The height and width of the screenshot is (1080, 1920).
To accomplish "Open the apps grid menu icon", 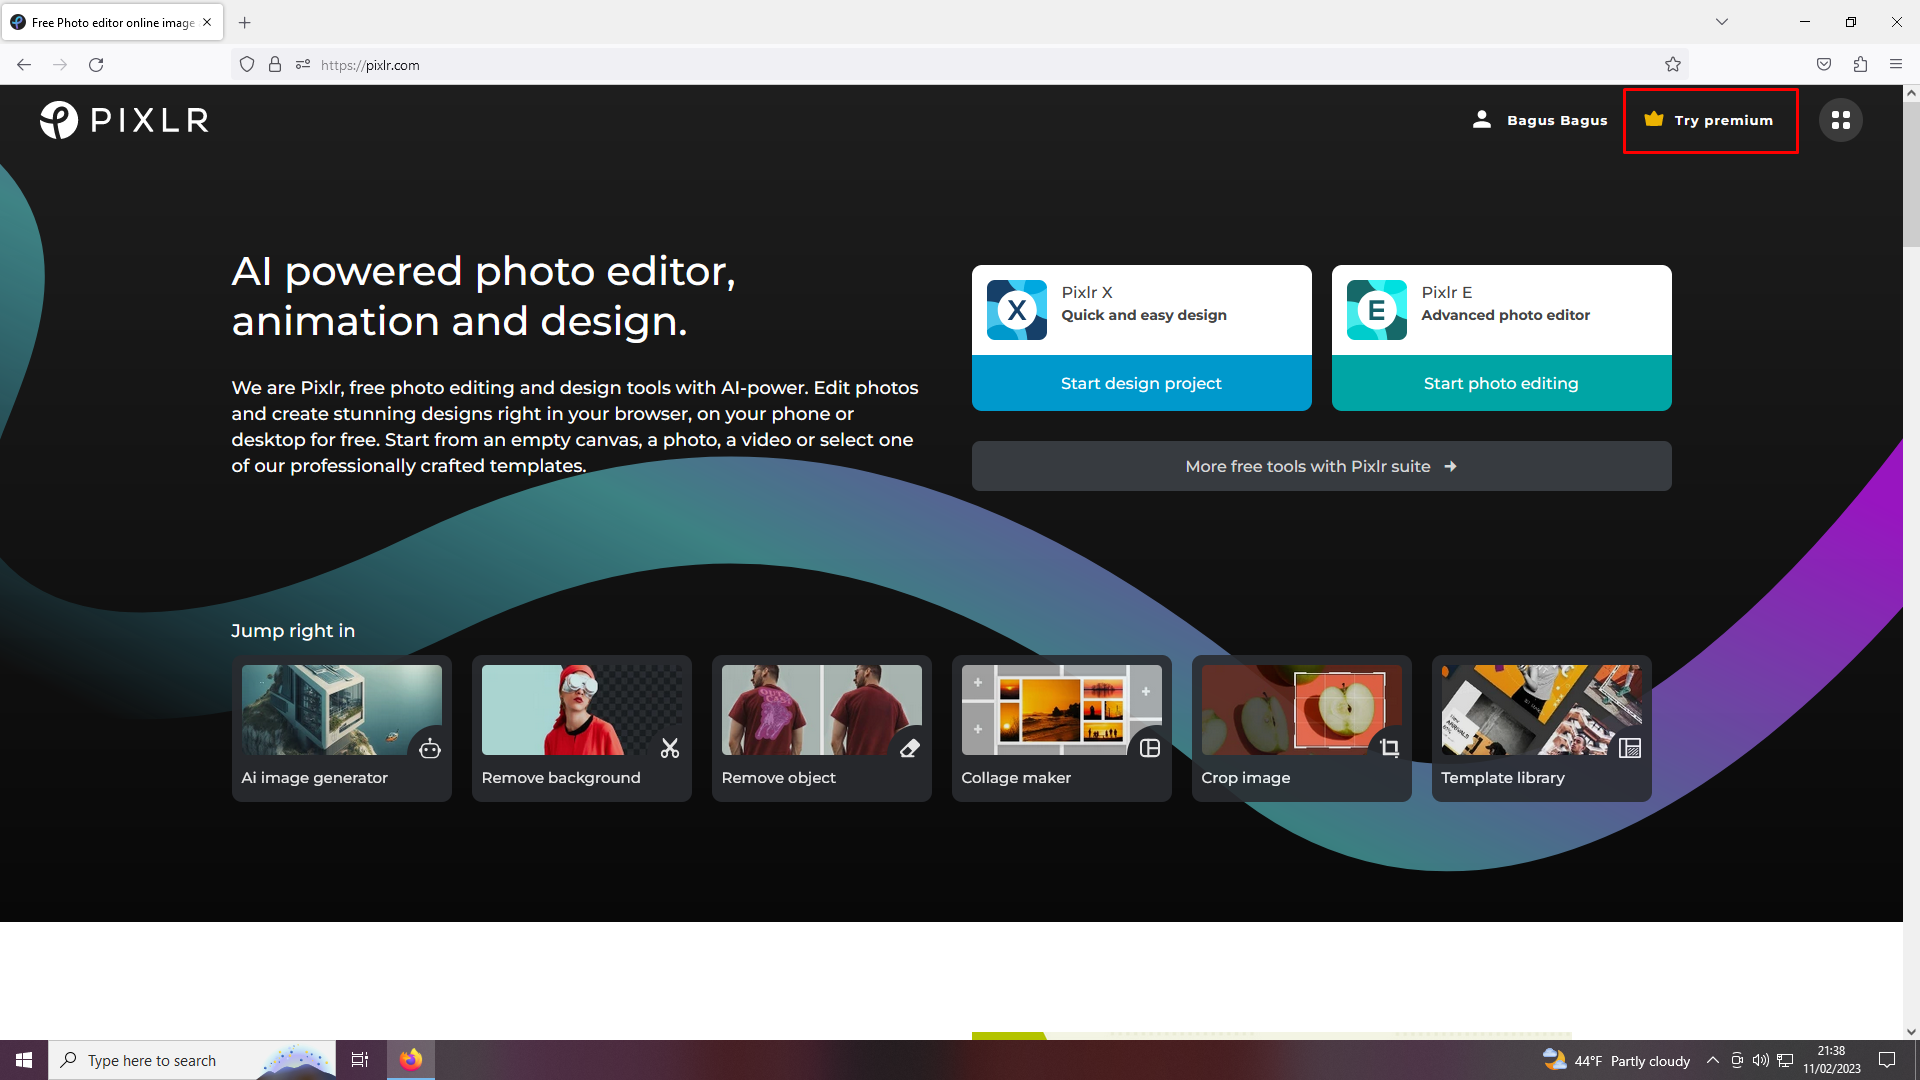I will (1840, 120).
